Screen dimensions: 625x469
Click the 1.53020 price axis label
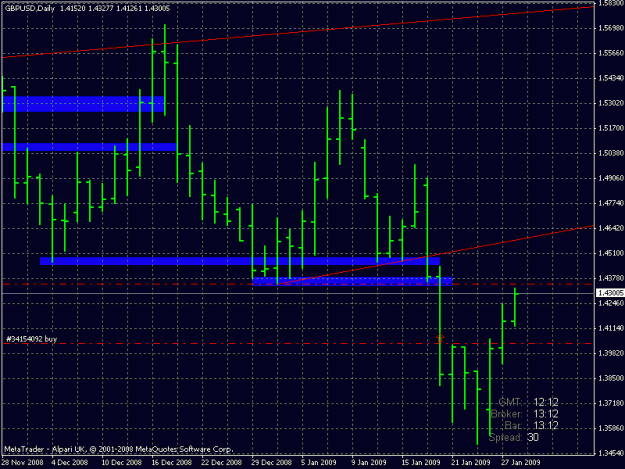[x=611, y=103]
